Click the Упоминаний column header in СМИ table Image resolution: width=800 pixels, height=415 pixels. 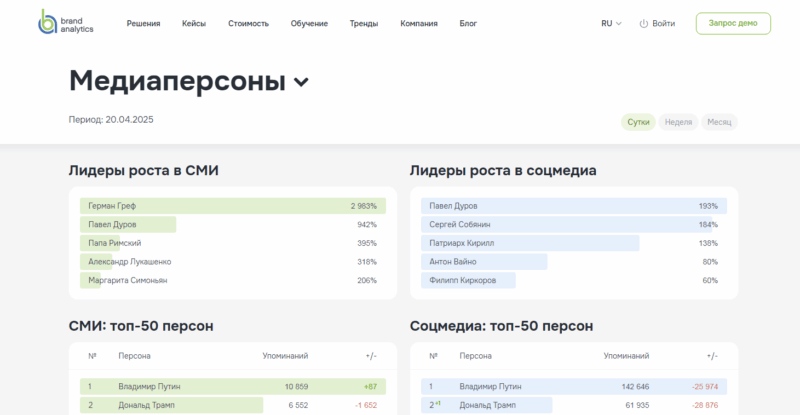point(285,356)
